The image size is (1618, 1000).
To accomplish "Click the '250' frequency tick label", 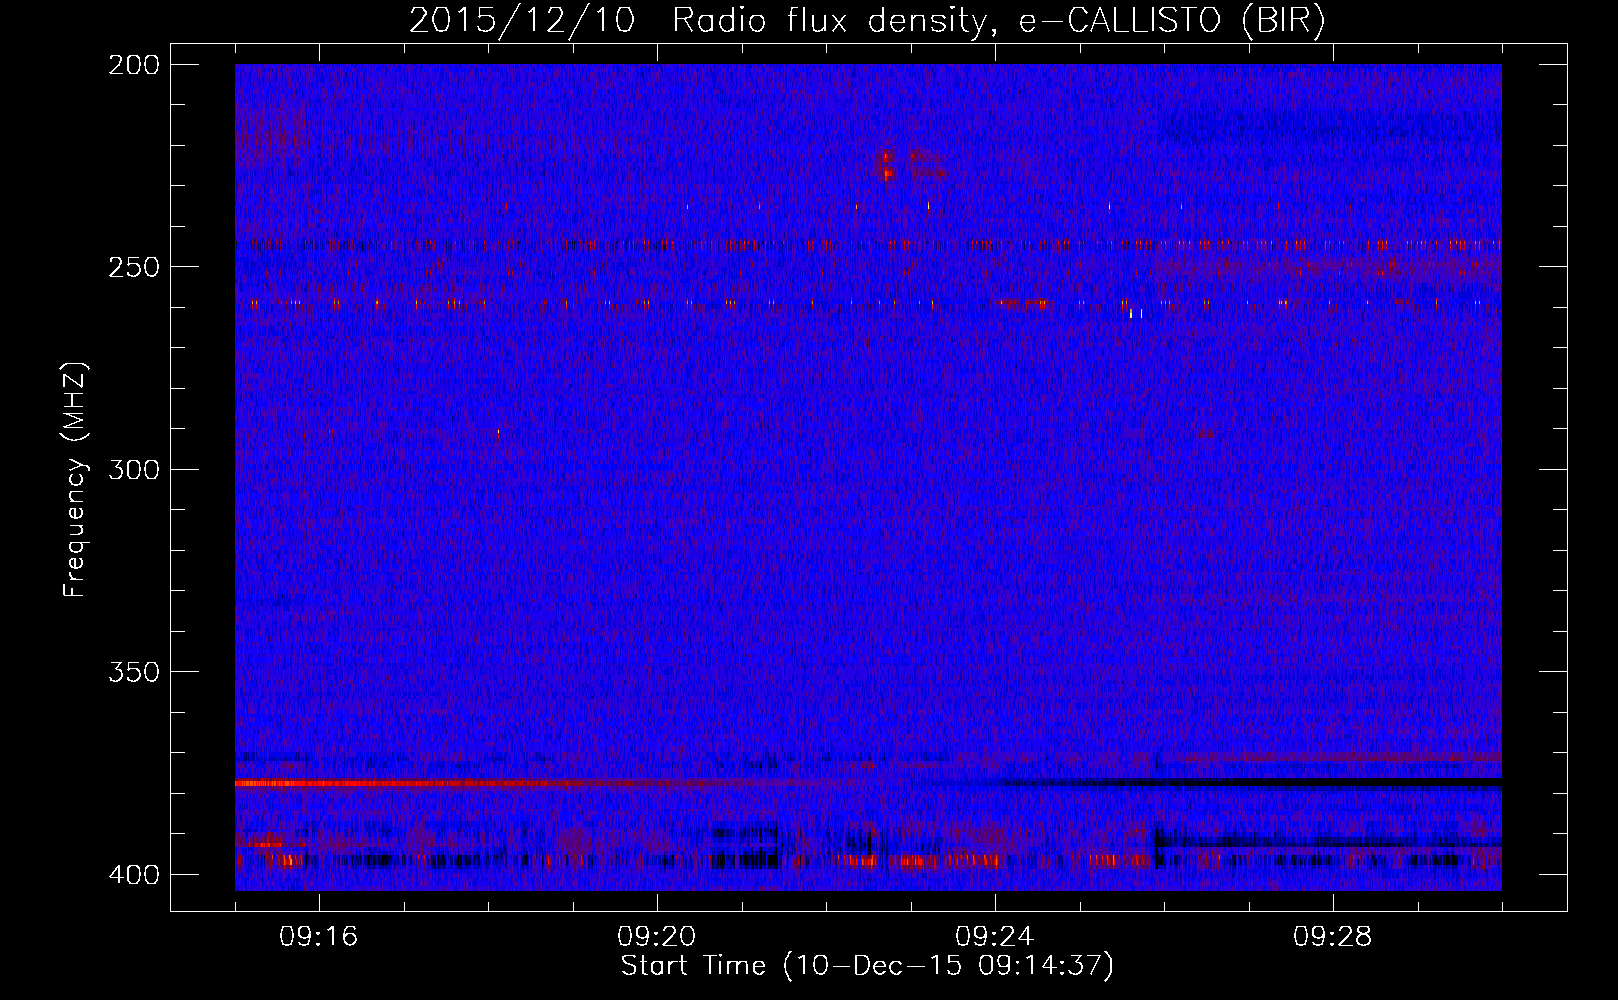I will (x=133, y=267).
